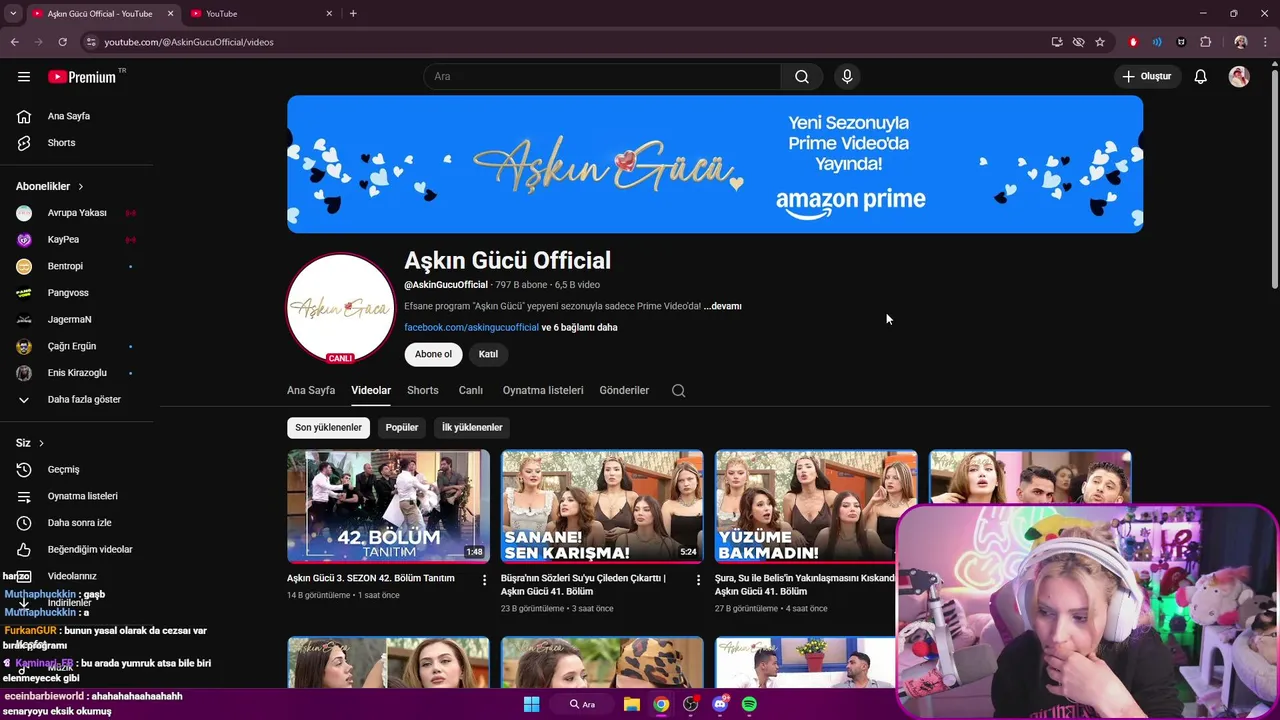Viewport: 1280px width, 720px height.
Task: Switch to the Oynatma listeleri tab
Action: [x=543, y=391]
